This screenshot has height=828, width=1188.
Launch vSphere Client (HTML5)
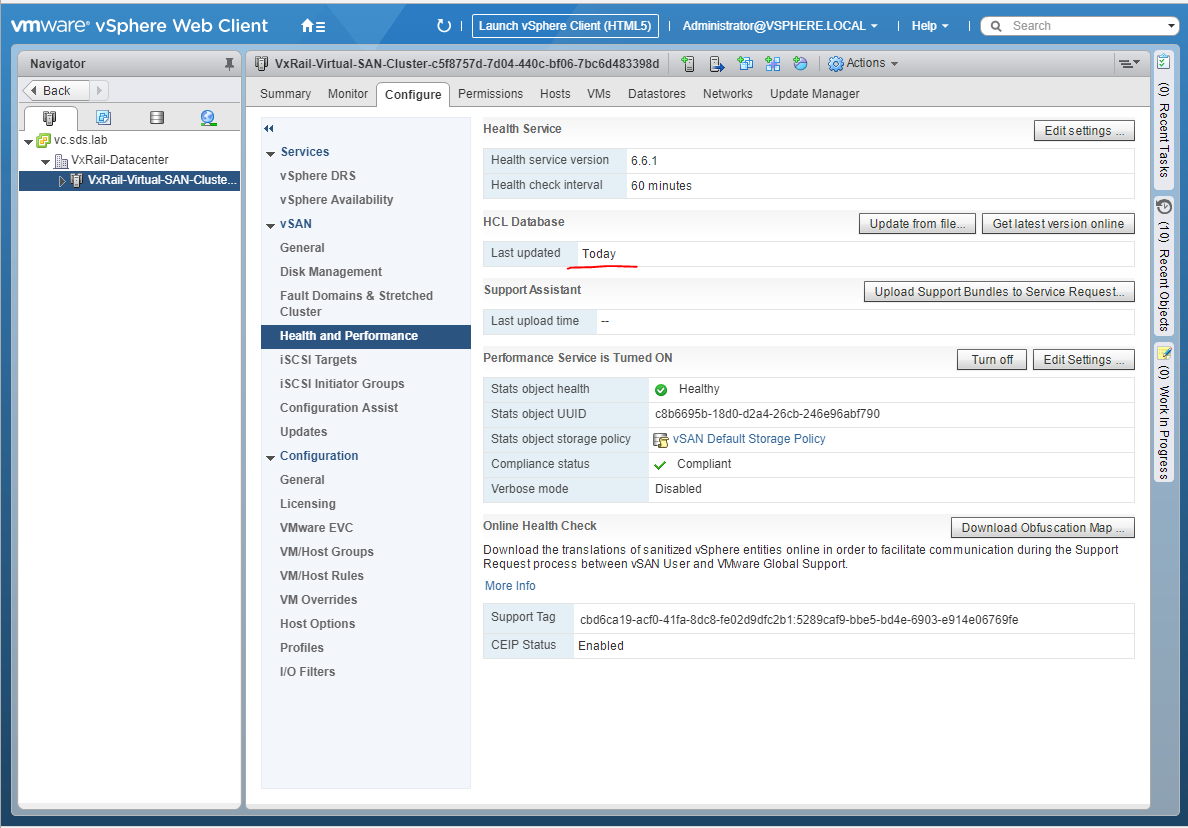565,26
